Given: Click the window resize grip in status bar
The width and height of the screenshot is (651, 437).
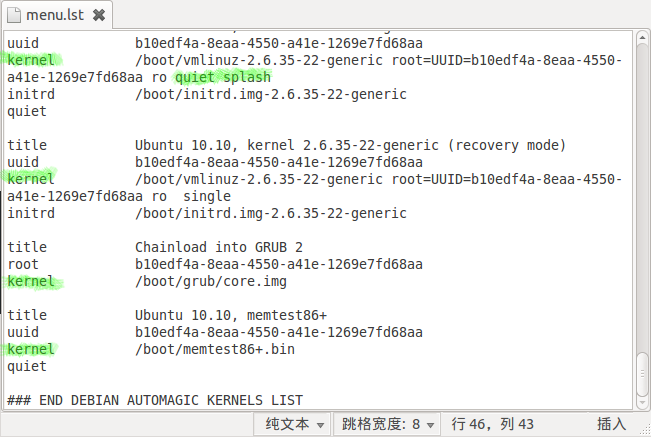Looking at the screenshot, I should click(644, 431).
